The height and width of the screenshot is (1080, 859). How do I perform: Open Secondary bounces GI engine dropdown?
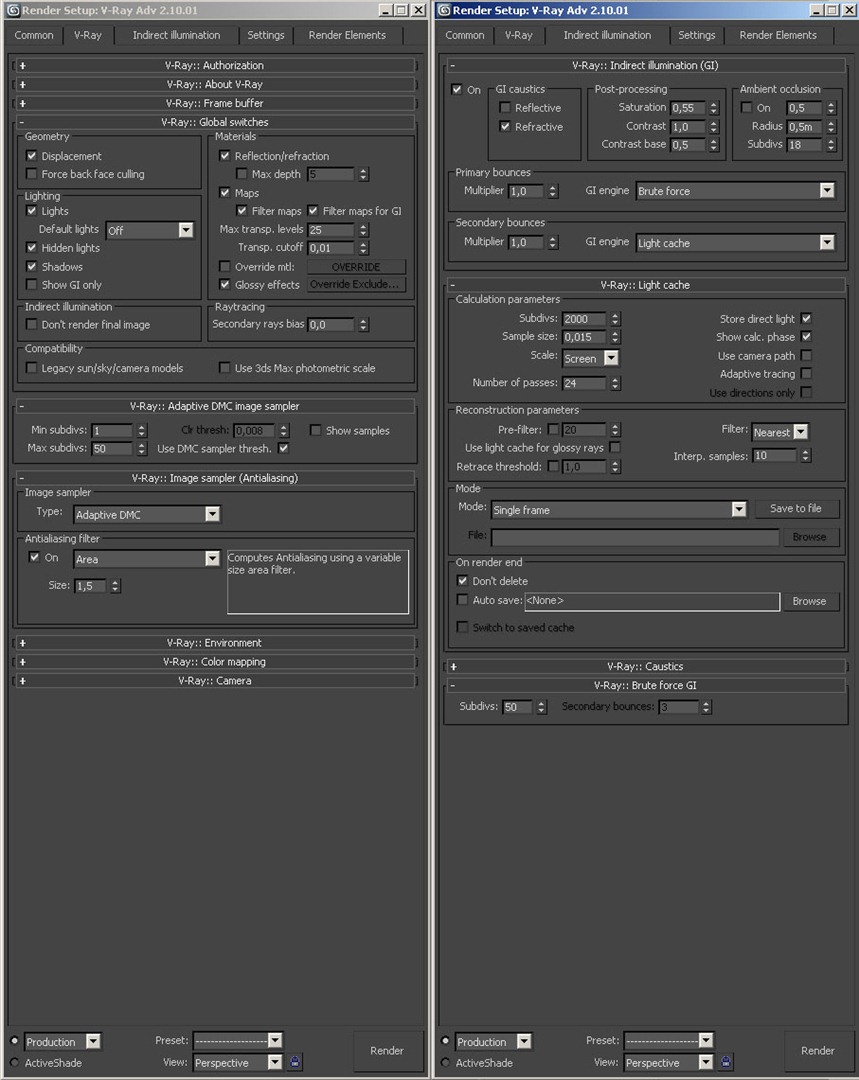736,242
